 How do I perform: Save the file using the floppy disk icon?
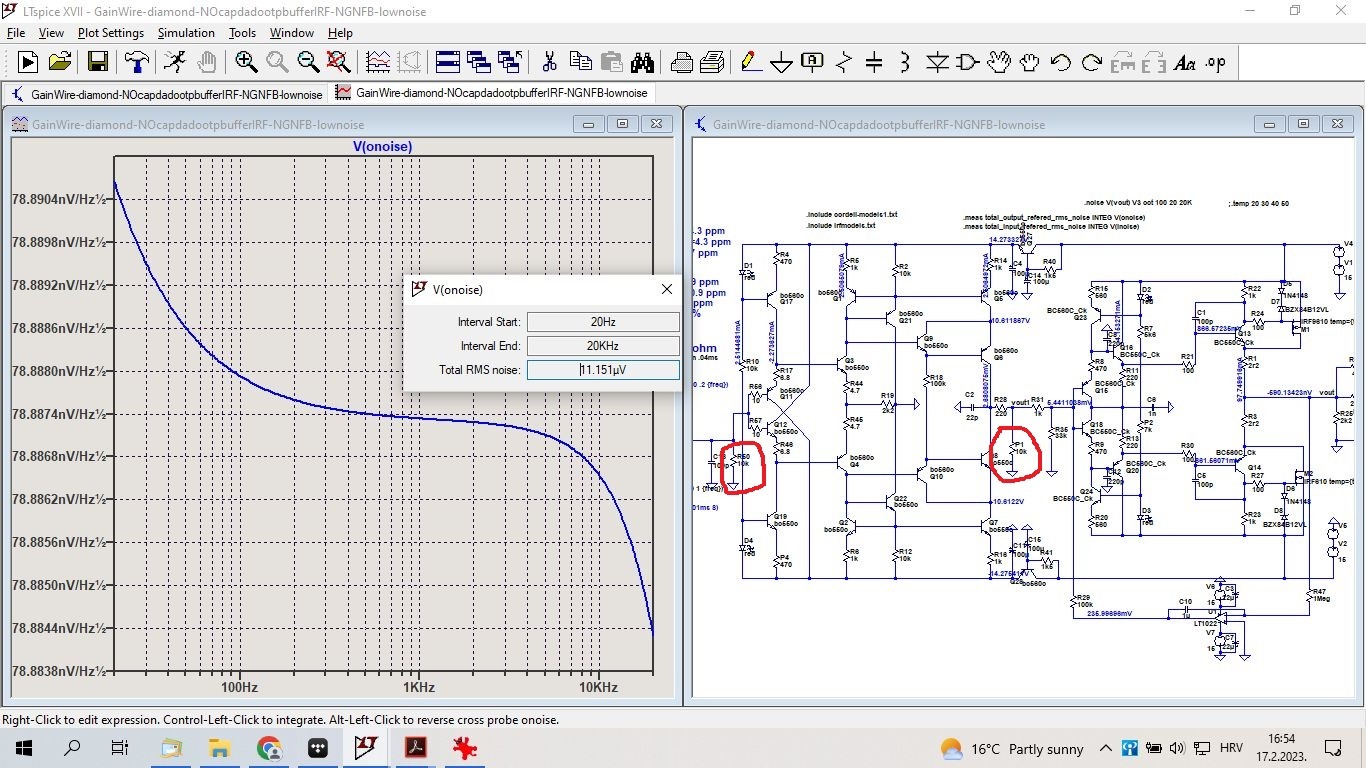tap(98, 62)
